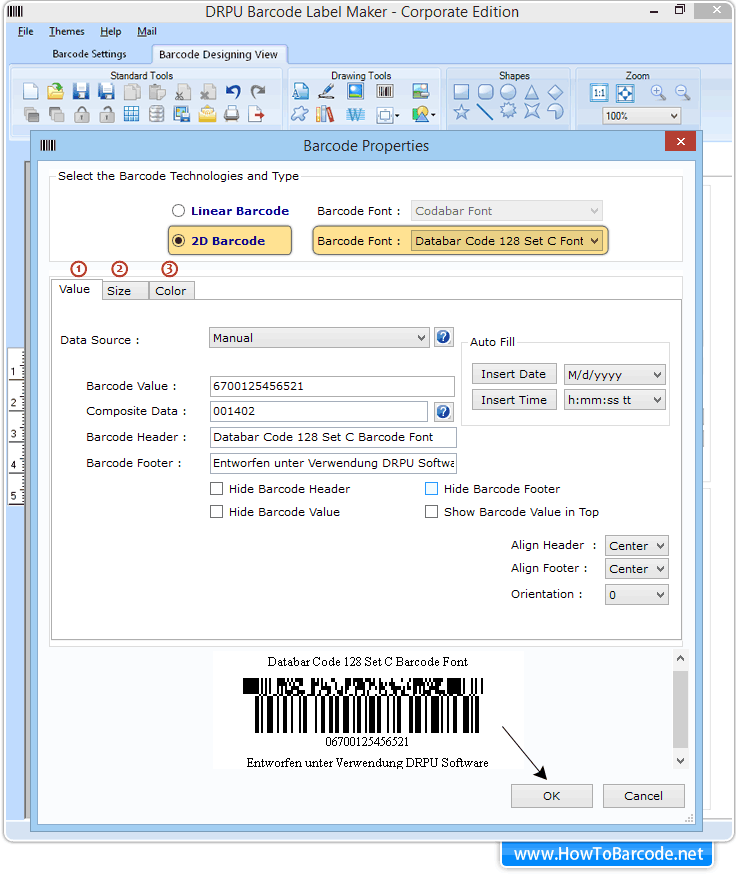Click into the Barcode Value field
The width and height of the screenshot is (736, 874).
coord(333,386)
